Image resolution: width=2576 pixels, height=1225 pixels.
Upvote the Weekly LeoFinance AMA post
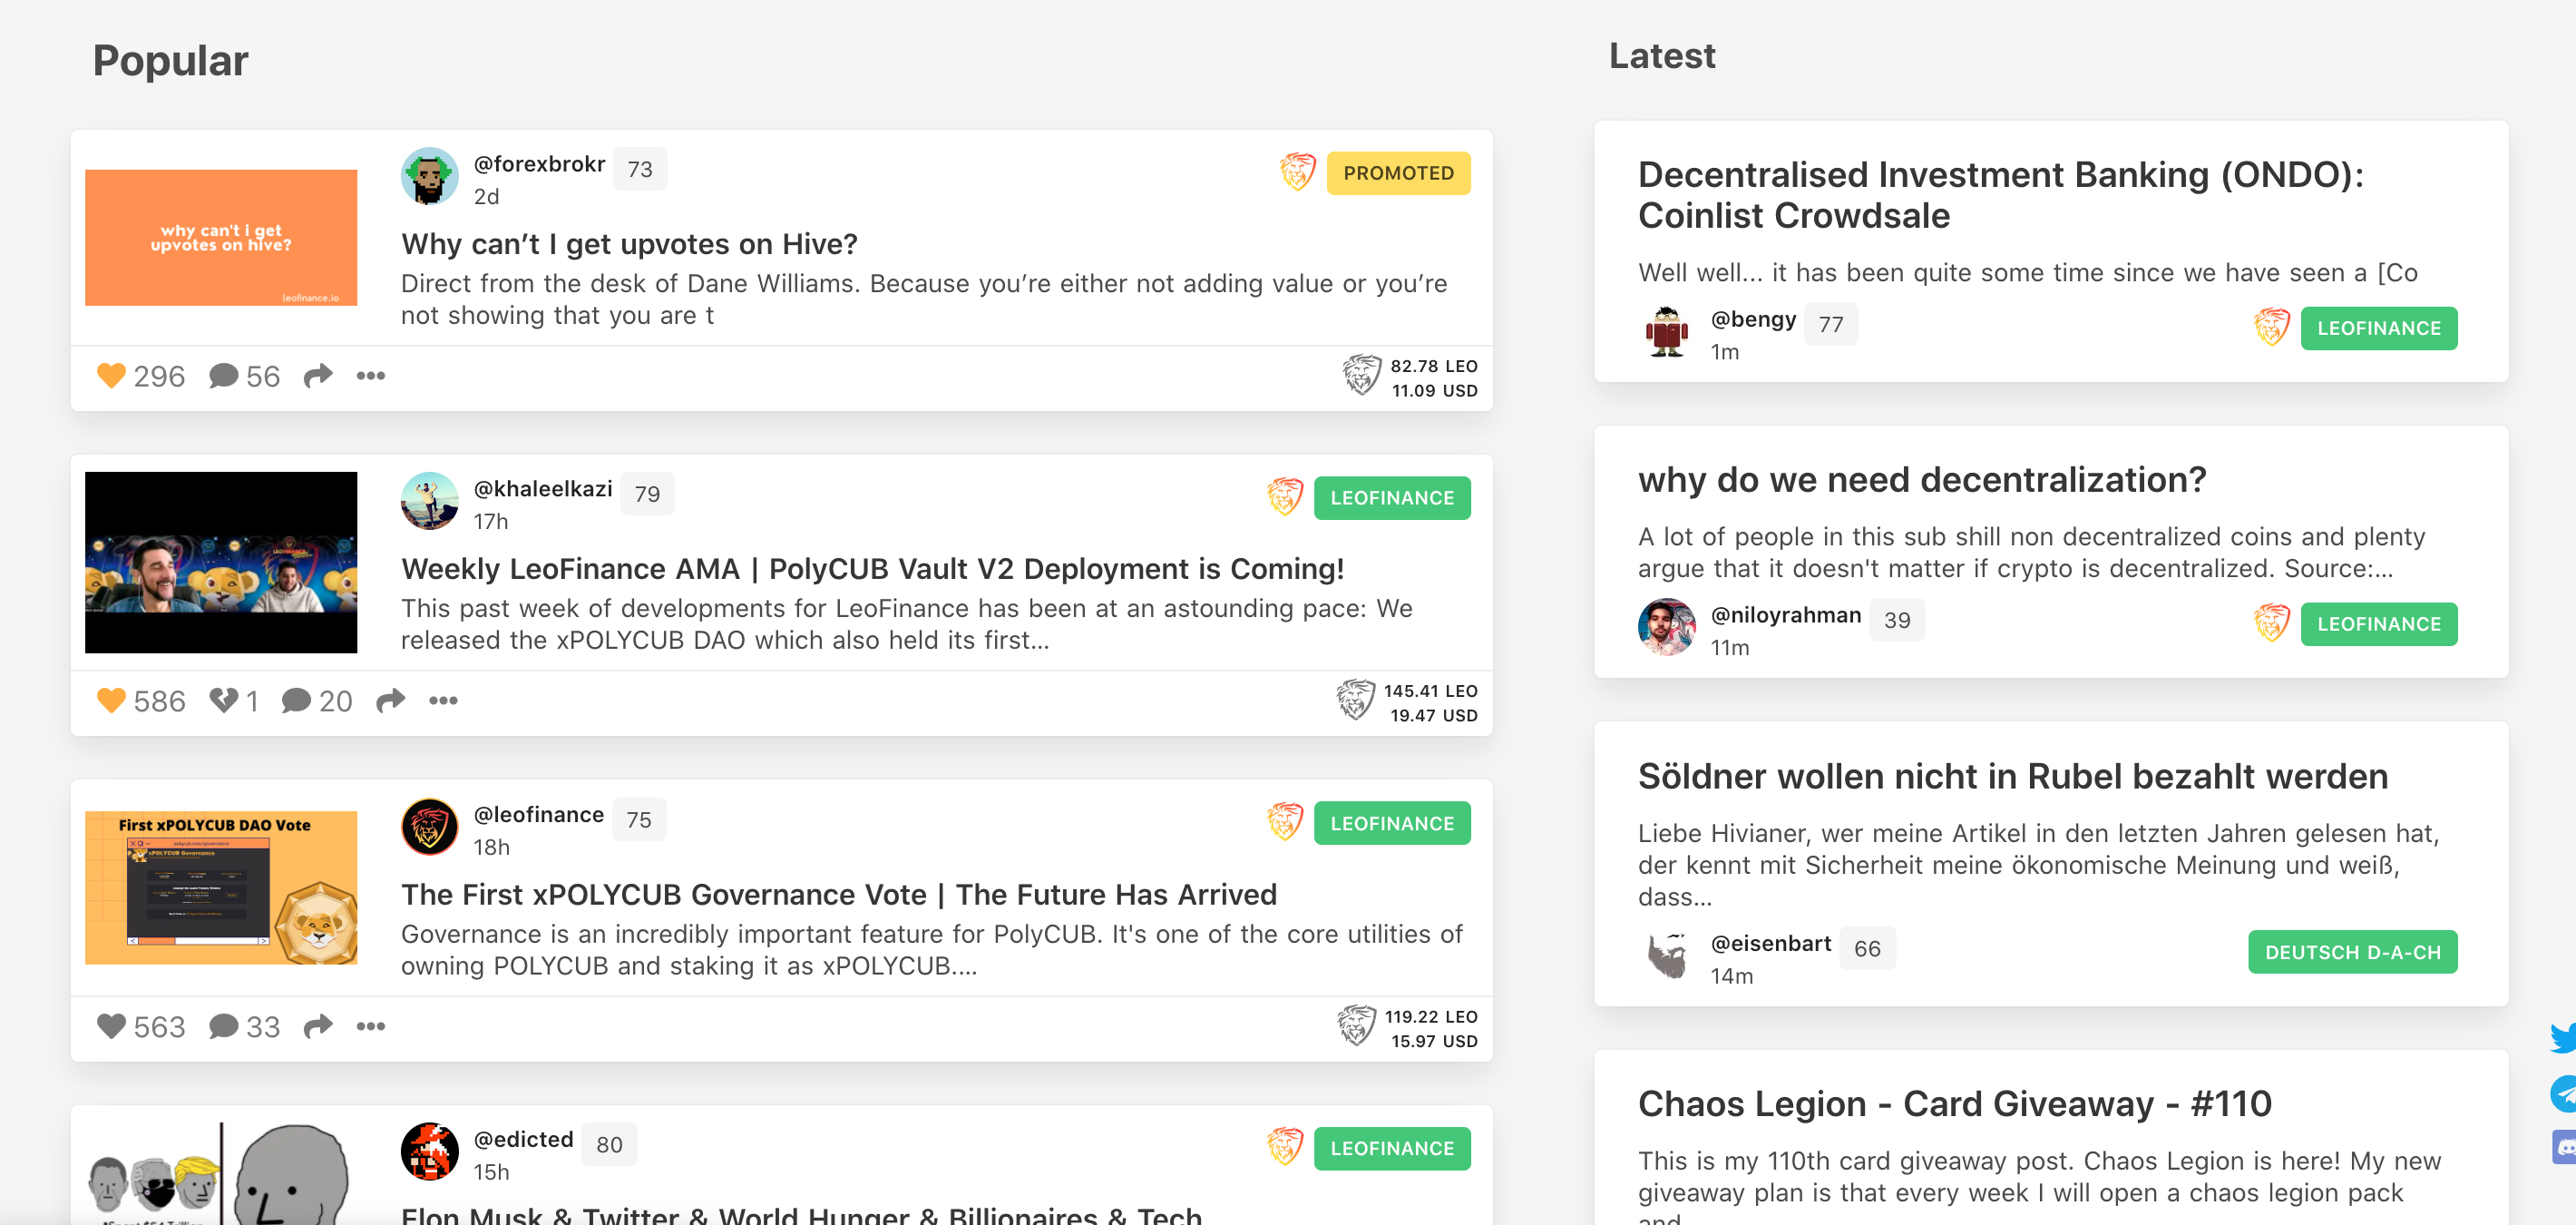(x=111, y=701)
